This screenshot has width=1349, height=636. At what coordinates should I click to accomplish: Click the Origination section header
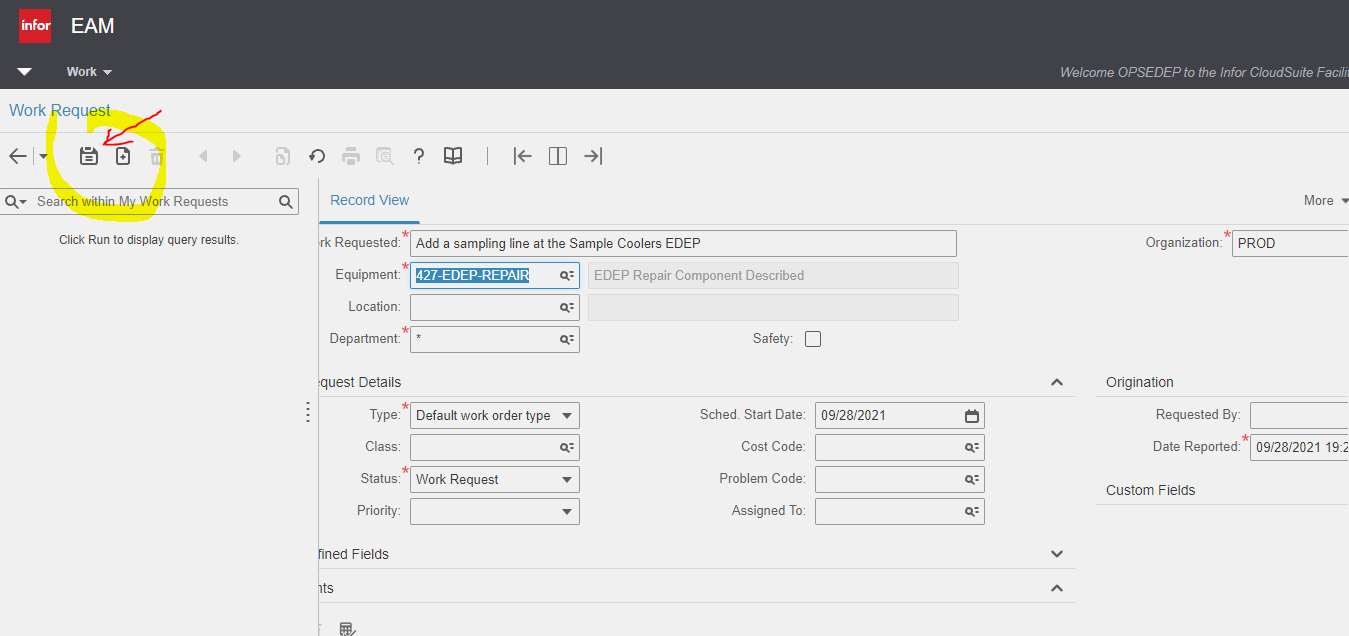tap(1140, 382)
